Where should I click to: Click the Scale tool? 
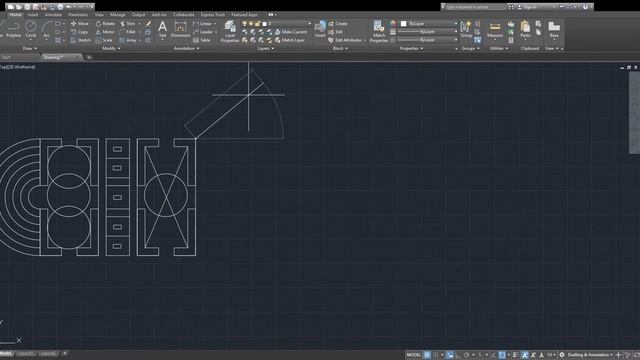(104, 40)
